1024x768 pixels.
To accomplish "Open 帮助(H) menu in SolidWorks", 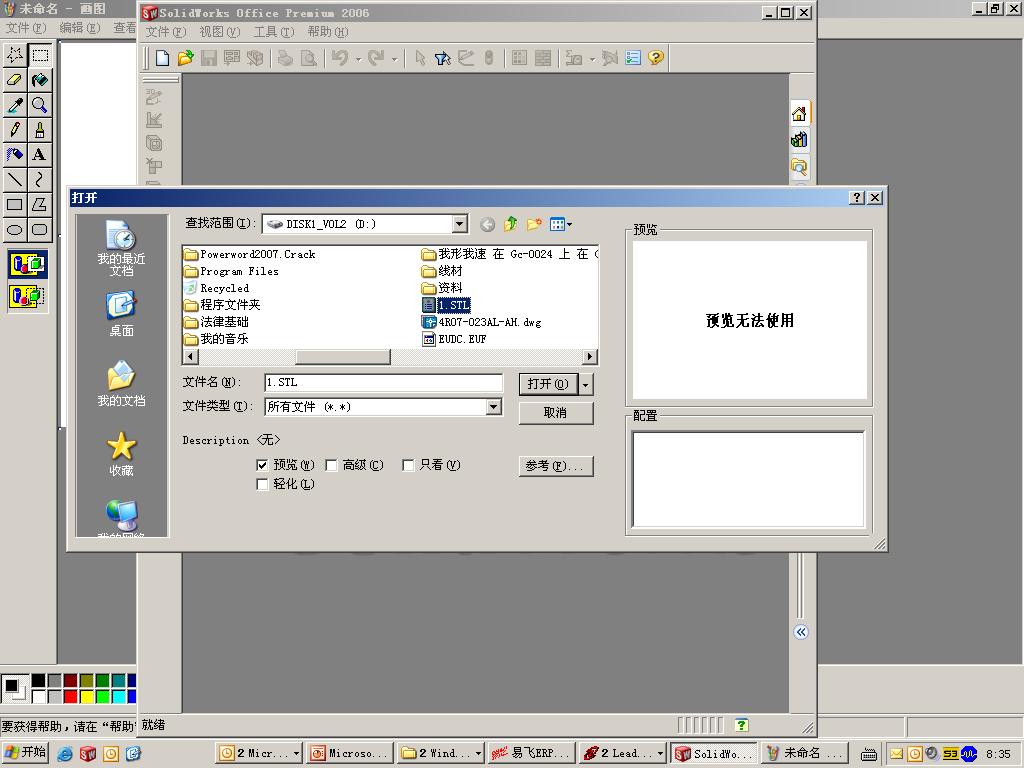I will click(328, 31).
